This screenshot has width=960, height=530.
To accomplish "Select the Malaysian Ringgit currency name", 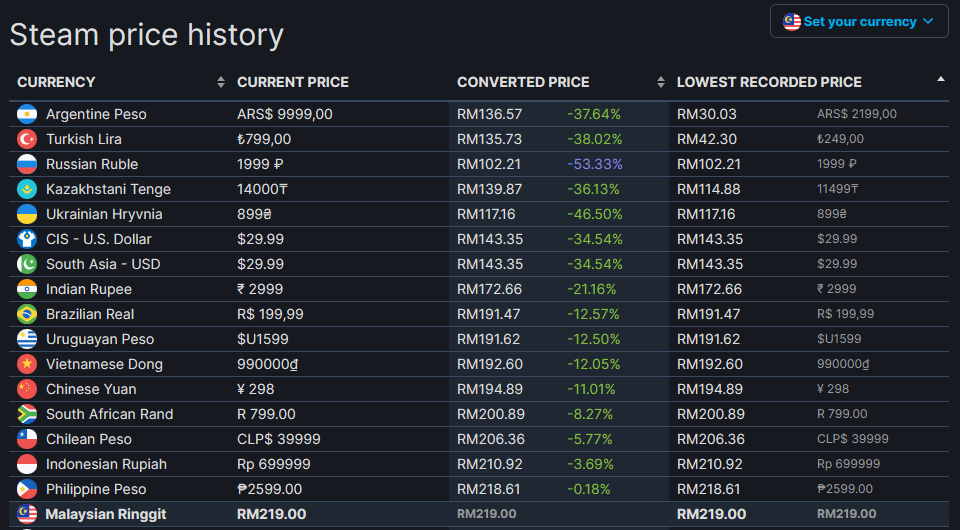I will pos(106,515).
